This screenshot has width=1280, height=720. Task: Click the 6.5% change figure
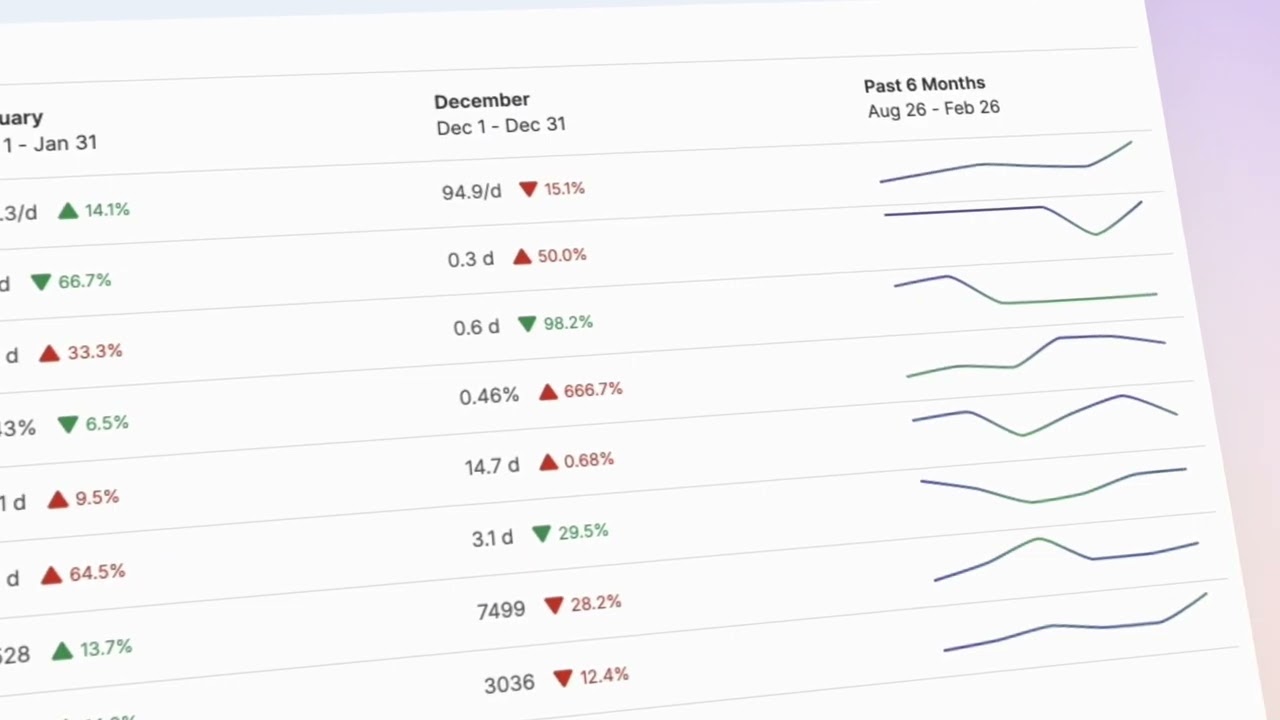tap(107, 423)
